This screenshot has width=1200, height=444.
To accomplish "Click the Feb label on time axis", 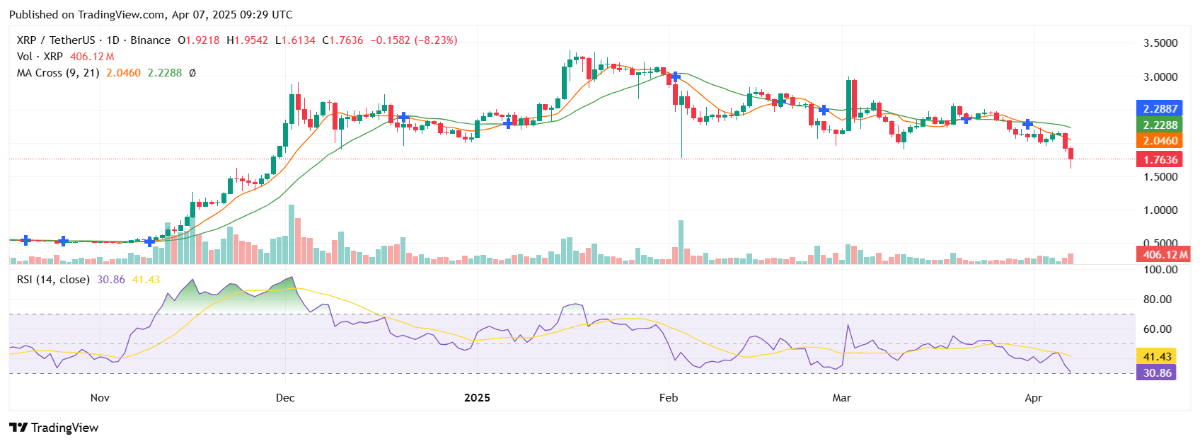I will (669, 397).
